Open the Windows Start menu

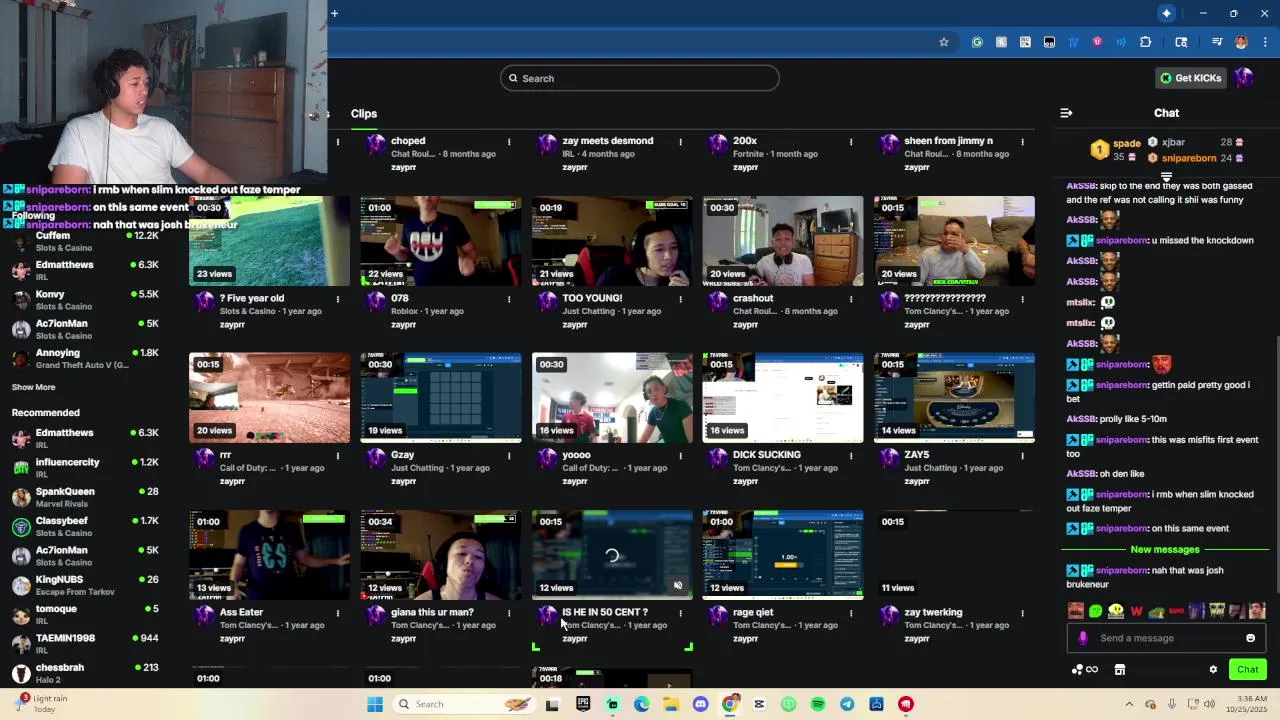pyautogui.click(x=375, y=704)
